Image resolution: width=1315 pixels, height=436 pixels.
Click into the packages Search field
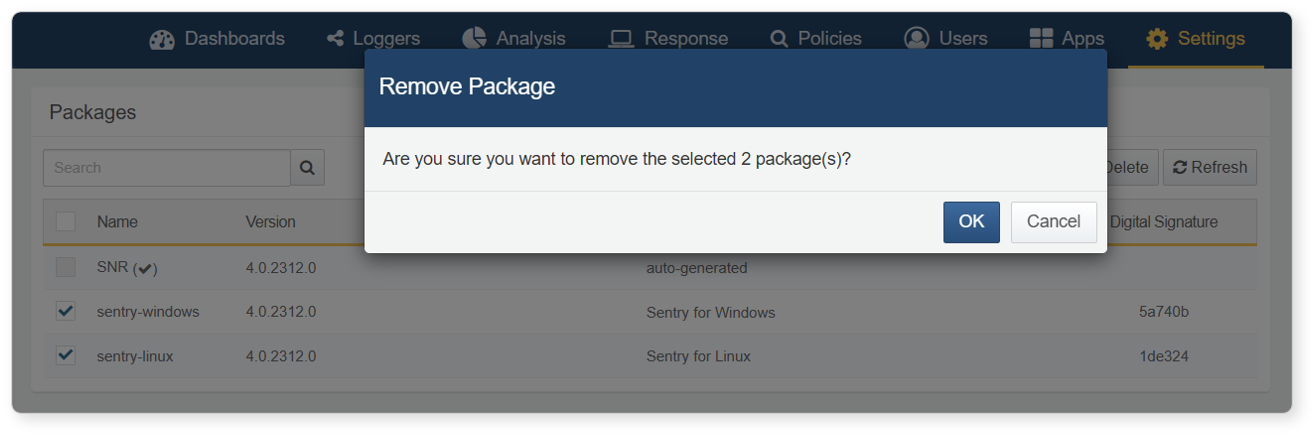[167, 168]
